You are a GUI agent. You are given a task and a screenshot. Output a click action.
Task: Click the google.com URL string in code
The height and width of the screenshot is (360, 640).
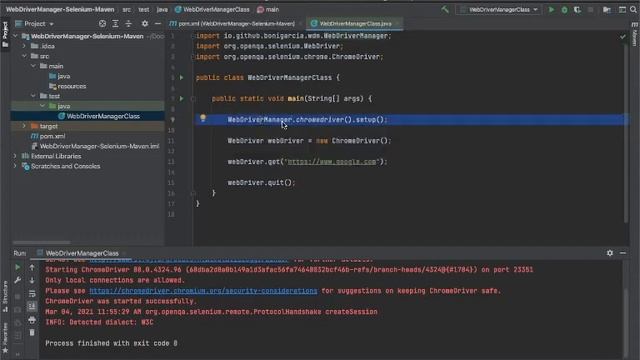(x=332, y=162)
